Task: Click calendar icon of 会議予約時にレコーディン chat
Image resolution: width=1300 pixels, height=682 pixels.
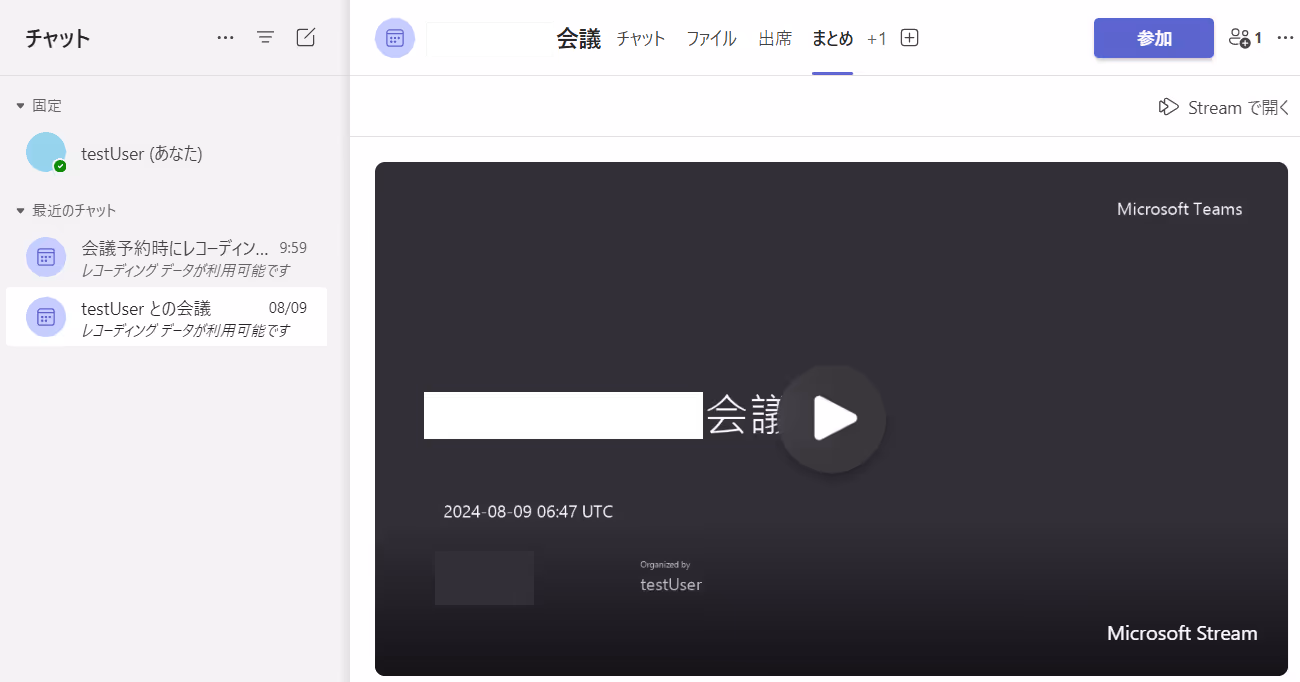Action: click(46, 257)
